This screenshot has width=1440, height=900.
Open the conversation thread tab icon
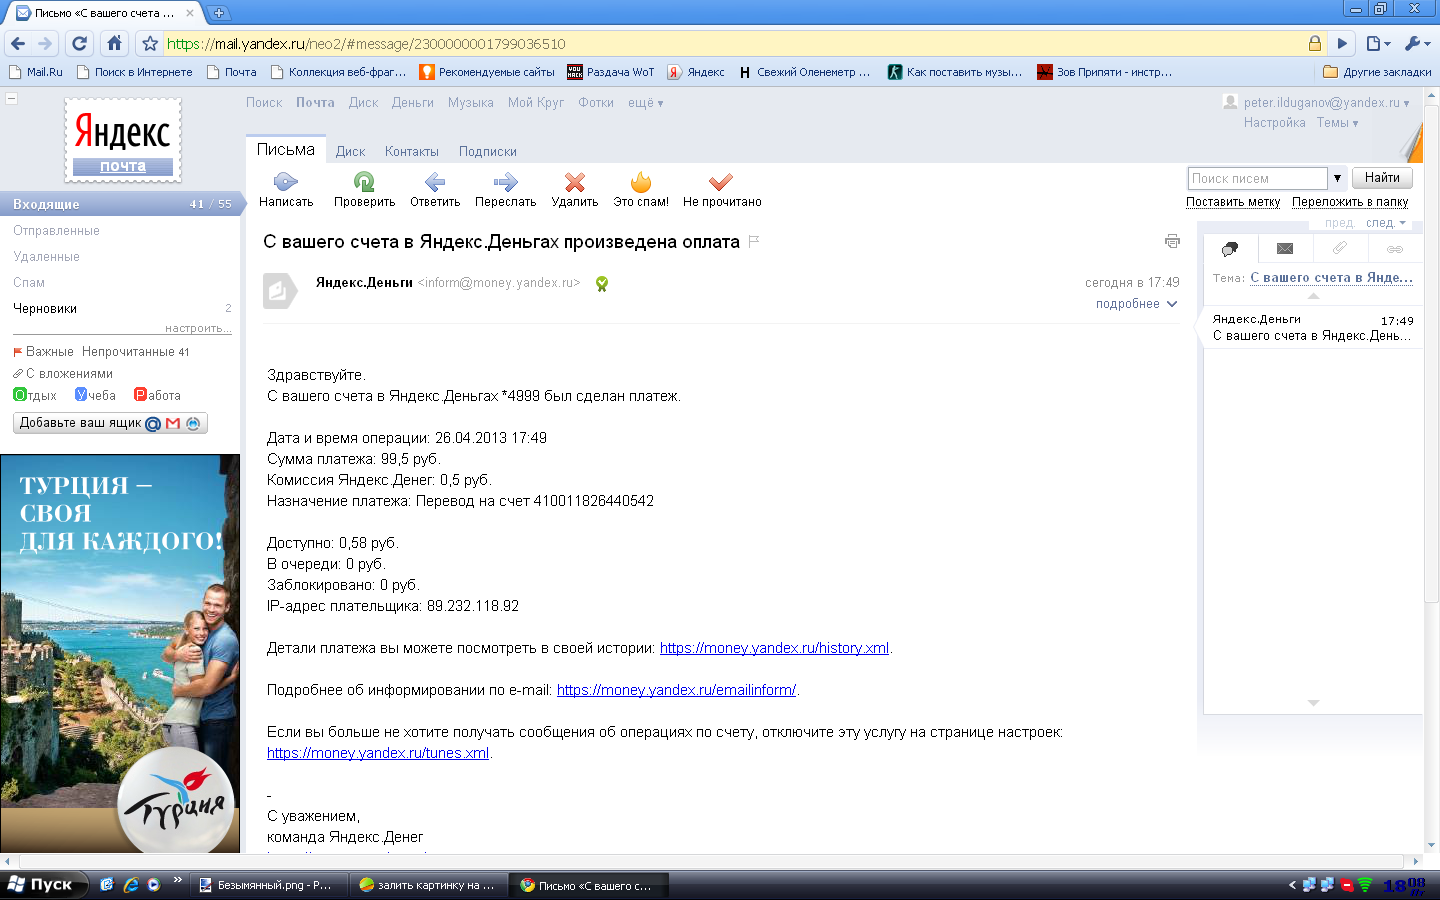(1230, 248)
